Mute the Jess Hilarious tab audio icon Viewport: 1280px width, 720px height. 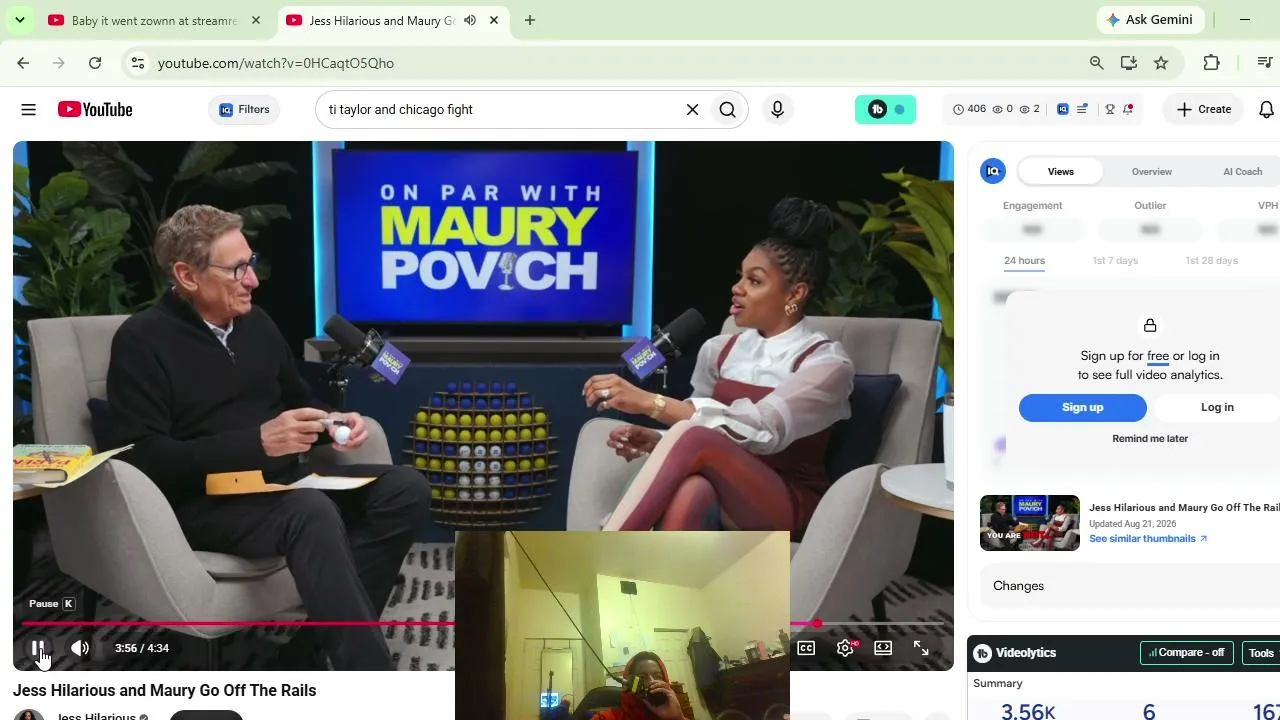[x=470, y=20]
